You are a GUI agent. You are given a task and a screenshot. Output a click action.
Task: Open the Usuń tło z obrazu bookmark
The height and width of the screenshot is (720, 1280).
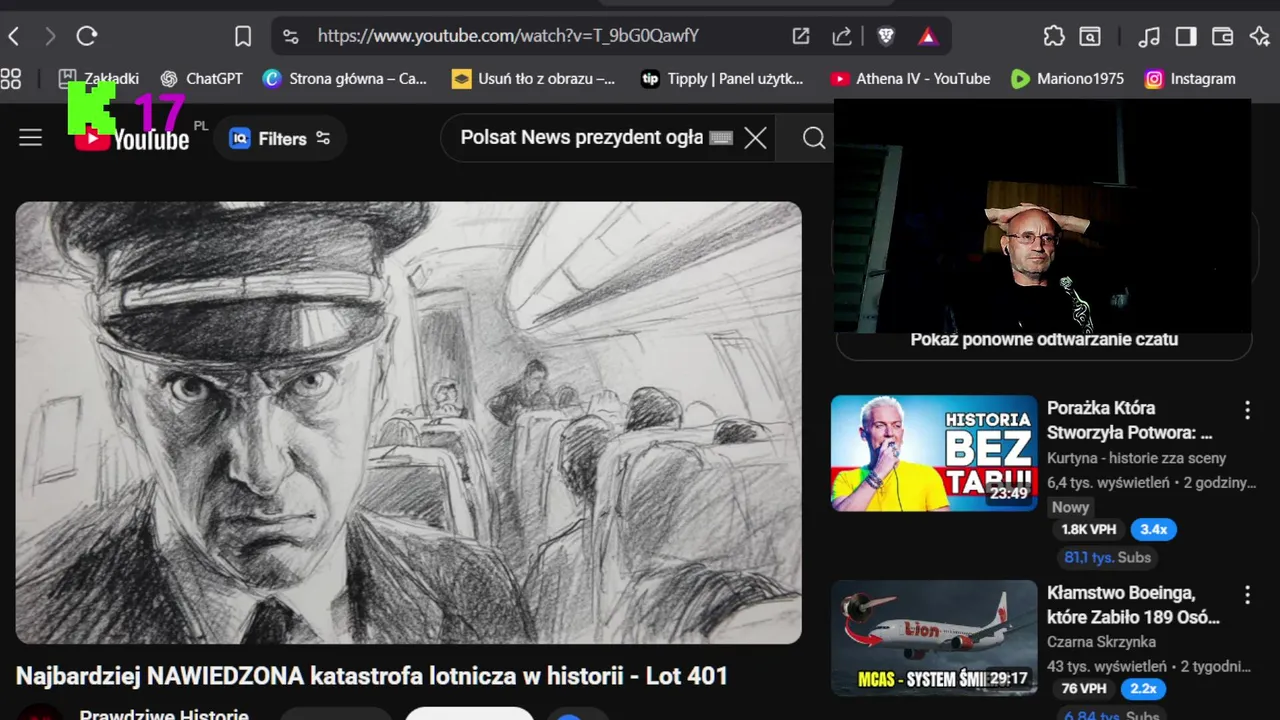coord(534,79)
